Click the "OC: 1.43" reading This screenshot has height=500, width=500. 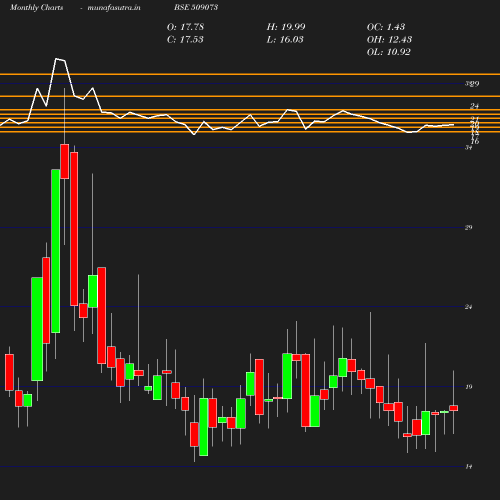click(386, 27)
